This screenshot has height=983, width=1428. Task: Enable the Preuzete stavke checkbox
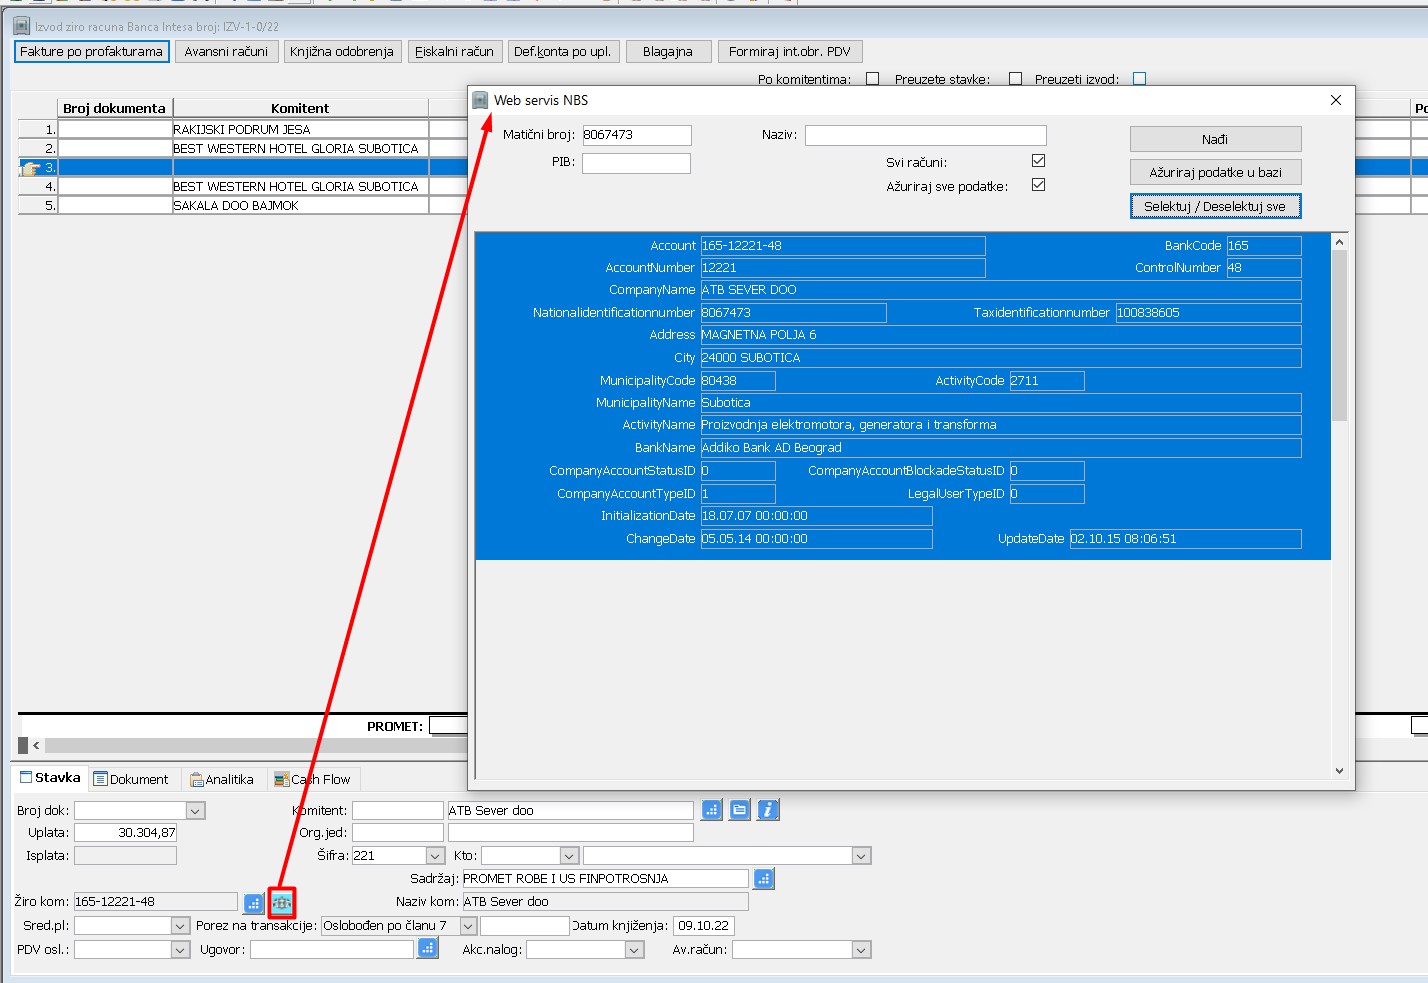pyautogui.click(x=1015, y=79)
